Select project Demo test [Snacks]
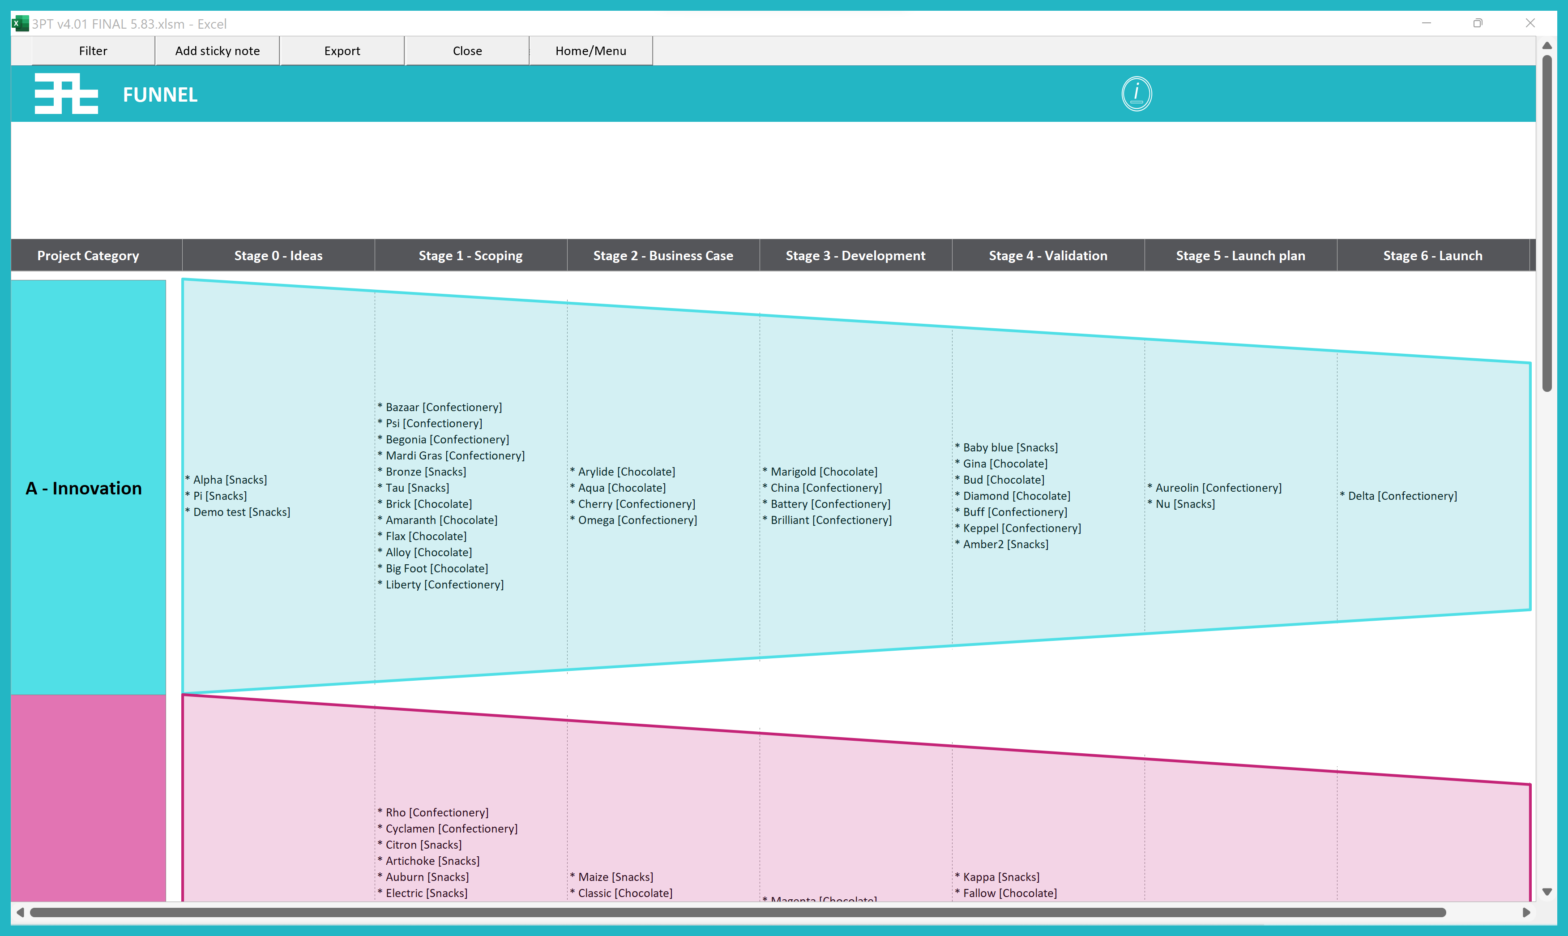 coord(238,512)
